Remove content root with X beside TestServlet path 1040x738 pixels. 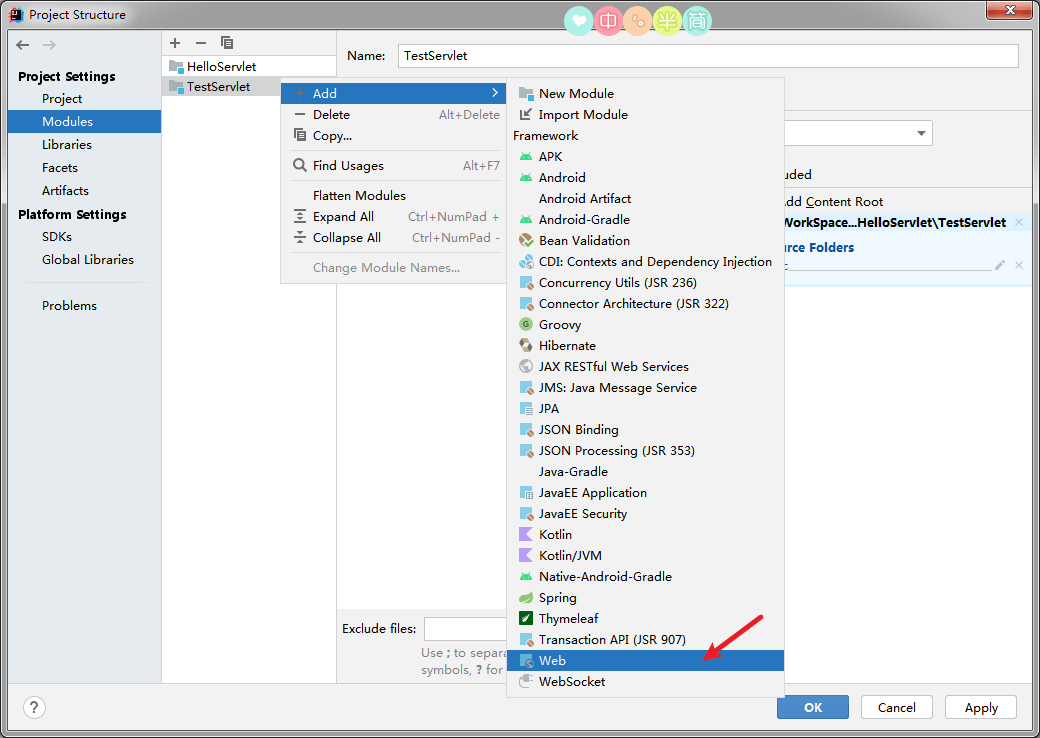tap(1019, 222)
